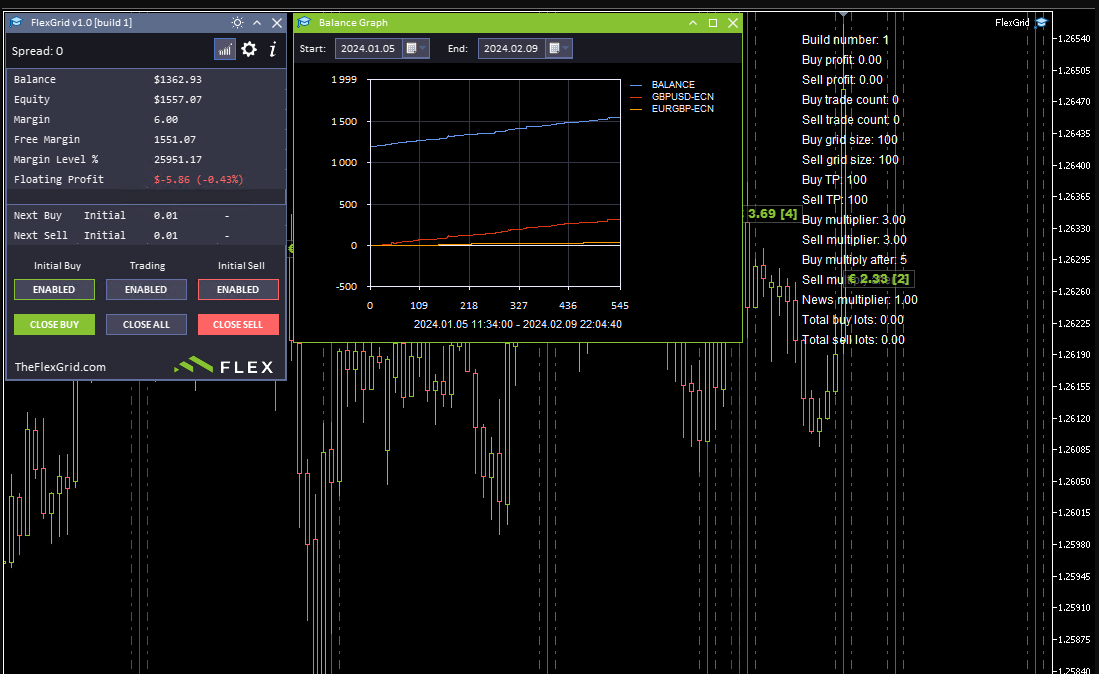Open FlexGrid settings via gear icon
This screenshot has height=674, width=1099.
(x=247, y=49)
